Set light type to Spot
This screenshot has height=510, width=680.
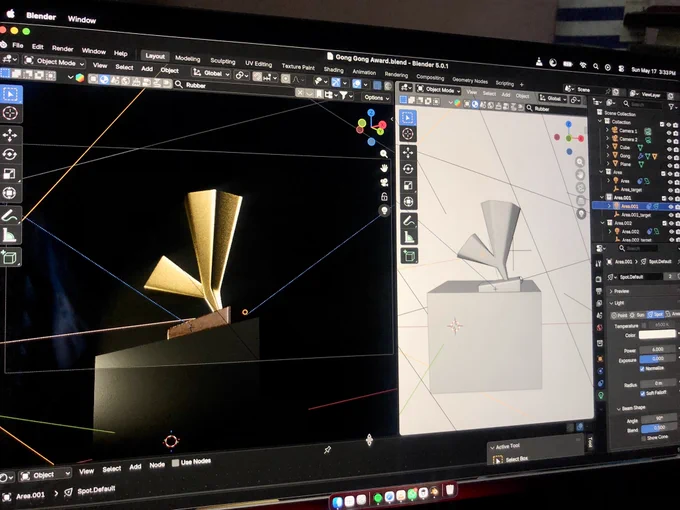[x=655, y=314]
